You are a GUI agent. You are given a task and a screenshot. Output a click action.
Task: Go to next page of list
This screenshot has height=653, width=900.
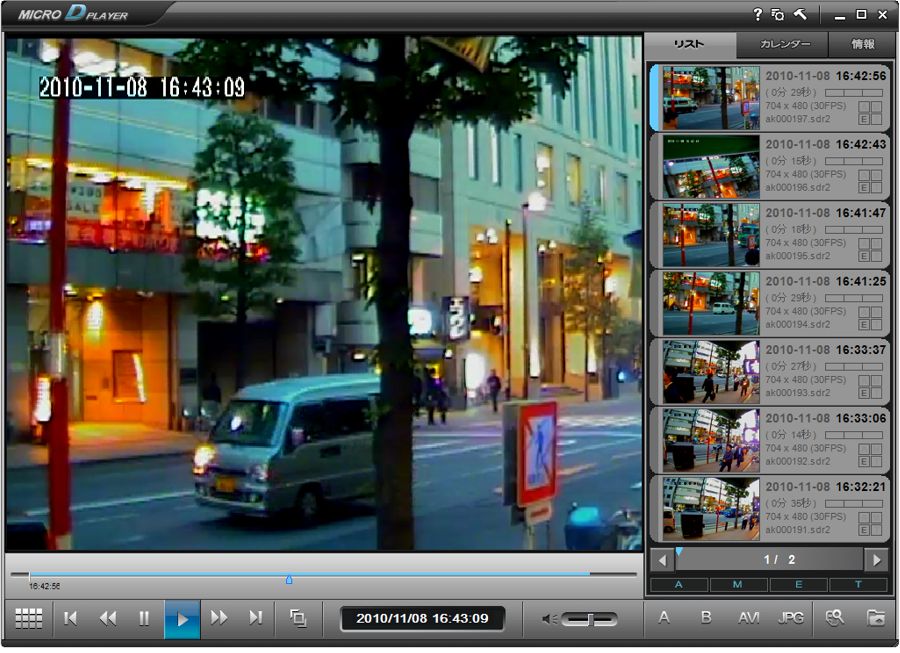click(x=876, y=560)
